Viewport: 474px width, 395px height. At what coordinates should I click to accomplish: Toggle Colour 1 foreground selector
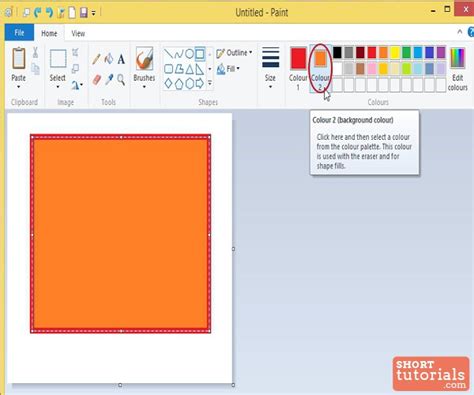click(298, 69)
